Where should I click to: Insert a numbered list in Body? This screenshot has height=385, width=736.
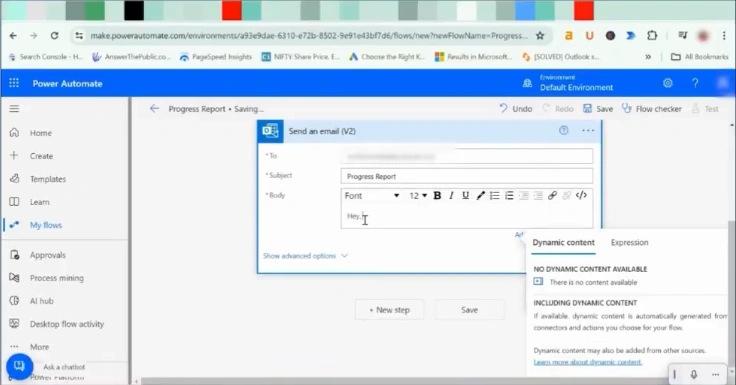click(x=509, y=195)
